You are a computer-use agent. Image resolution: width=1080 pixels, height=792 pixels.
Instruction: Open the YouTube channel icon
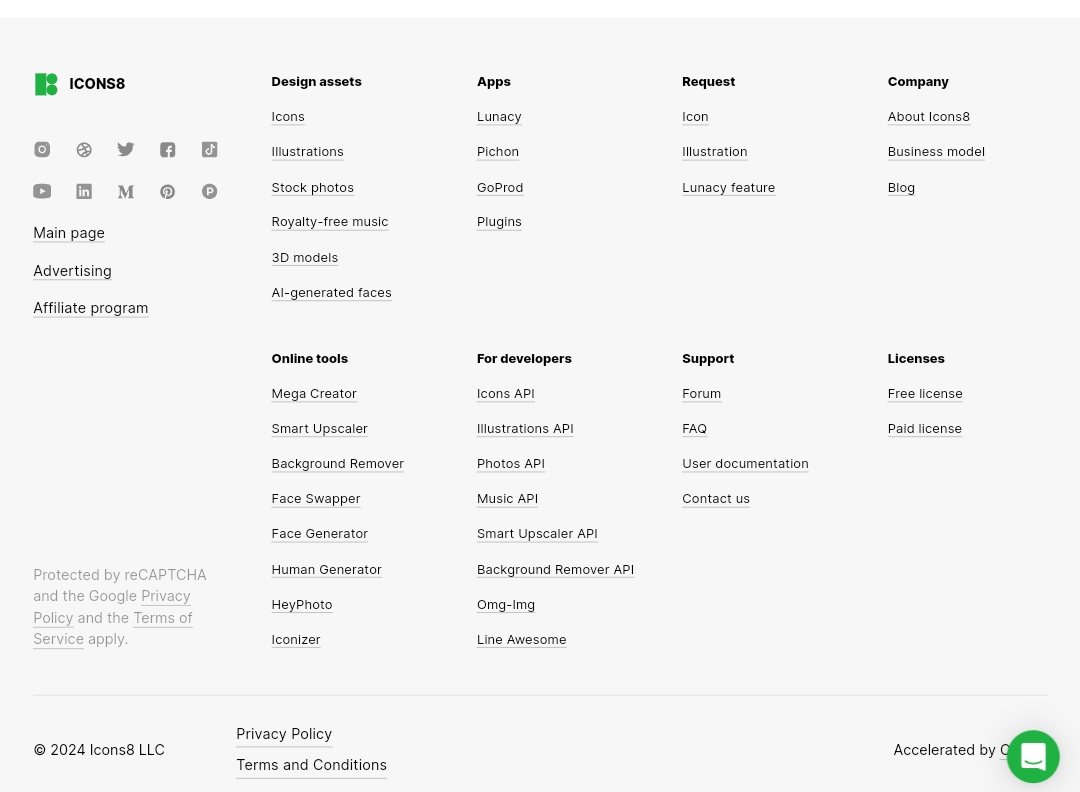pos(42,191)
